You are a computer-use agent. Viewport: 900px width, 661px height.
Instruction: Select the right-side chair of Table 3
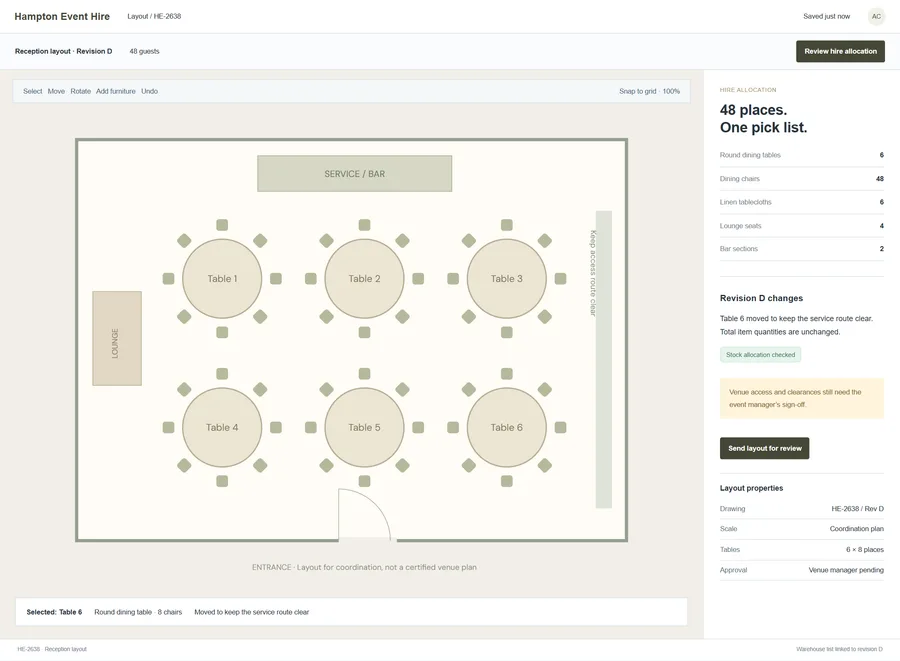point(561,278)
